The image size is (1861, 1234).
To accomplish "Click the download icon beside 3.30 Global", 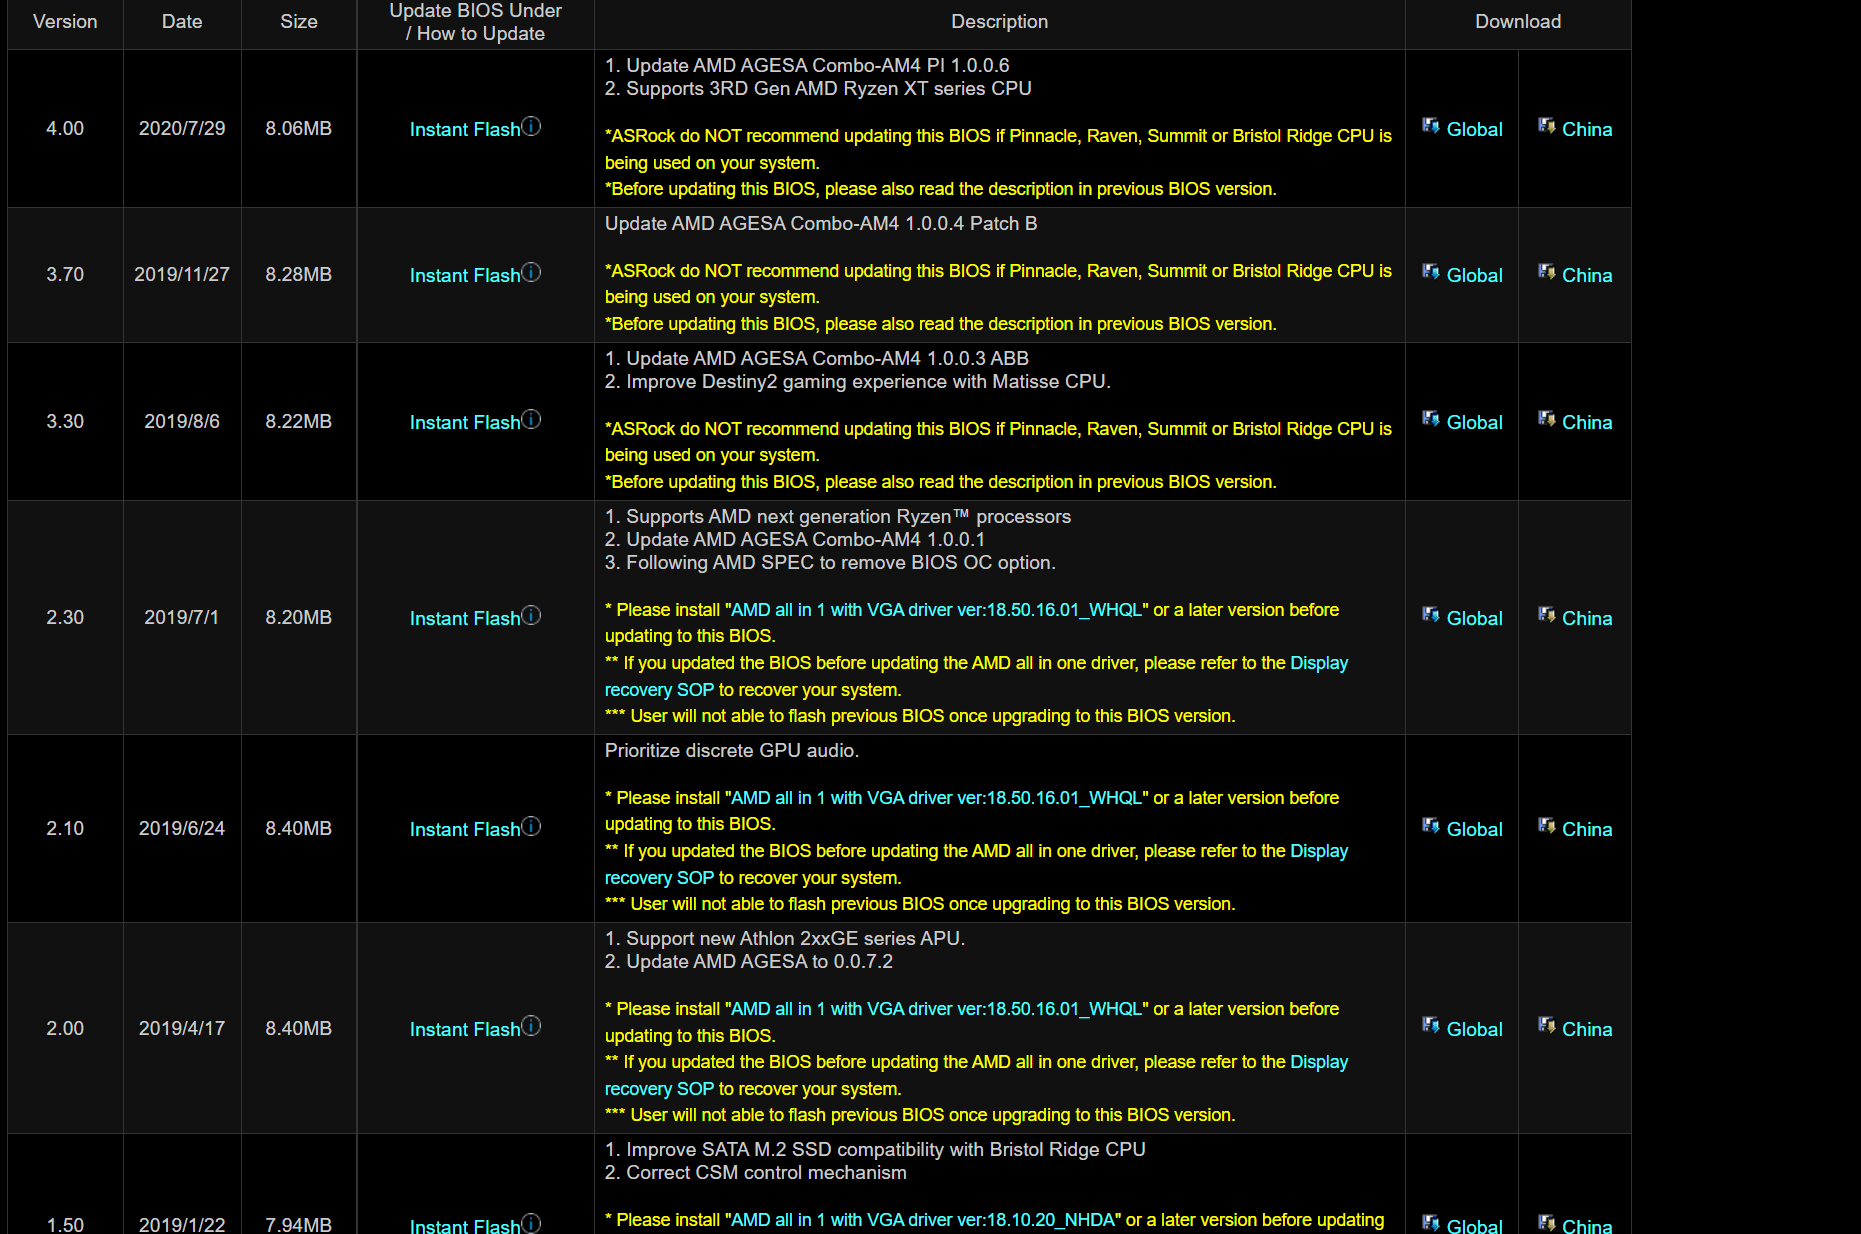I will 1431,419.
